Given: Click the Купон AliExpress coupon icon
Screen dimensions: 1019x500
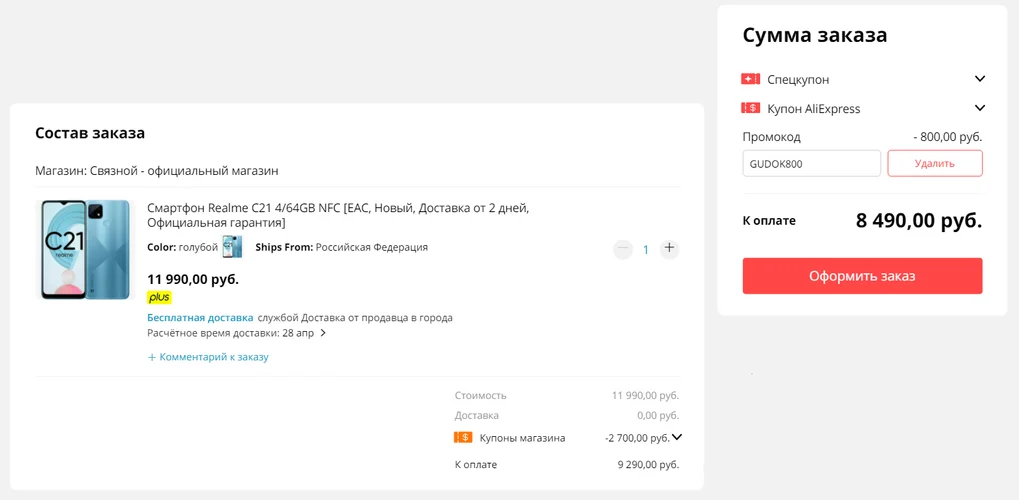Looking at the screenshot, I should (x=750, y=108).
